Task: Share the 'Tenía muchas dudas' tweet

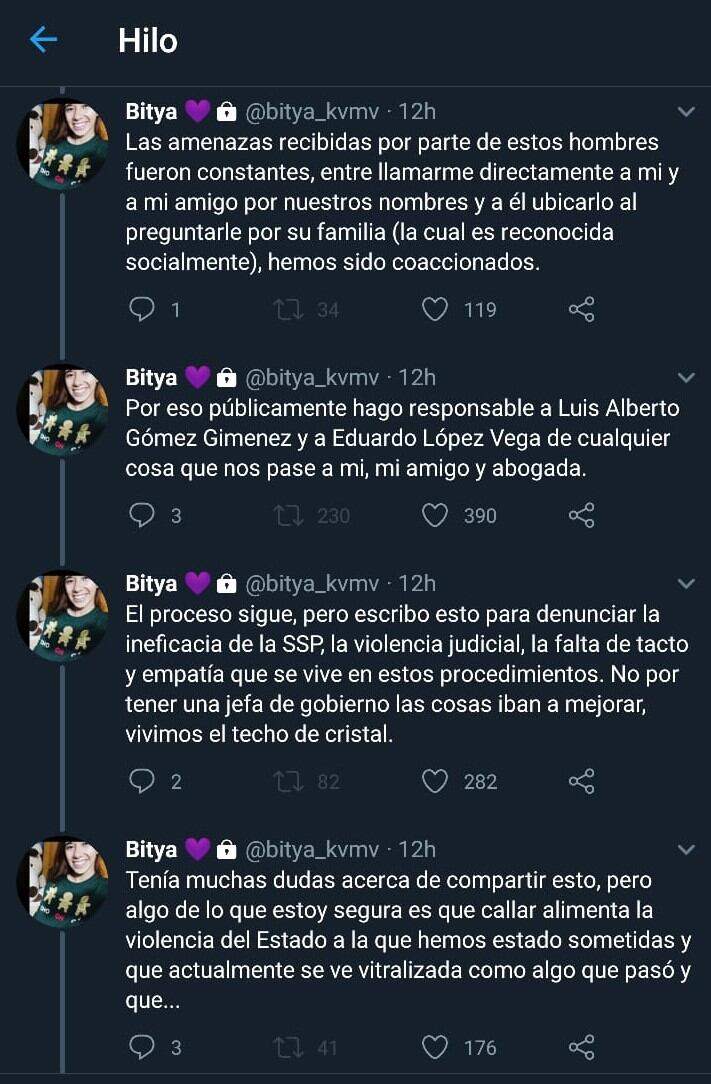Action: tap(581, 1048)
